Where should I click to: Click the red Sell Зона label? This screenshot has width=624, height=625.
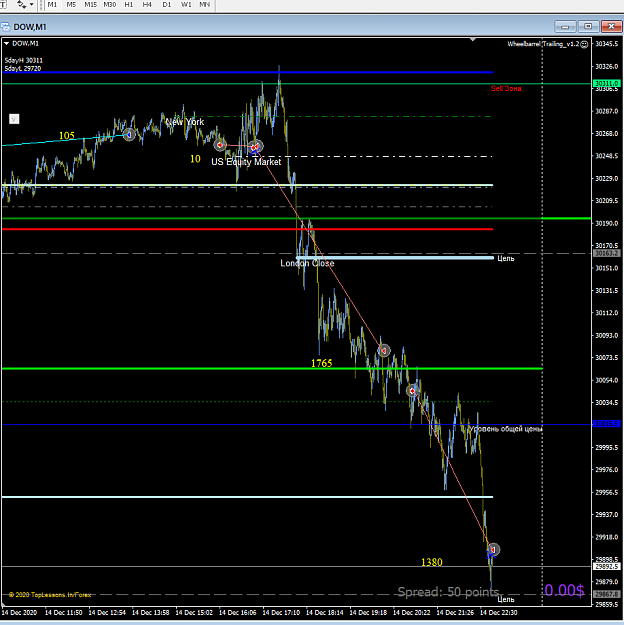[506, 88]
